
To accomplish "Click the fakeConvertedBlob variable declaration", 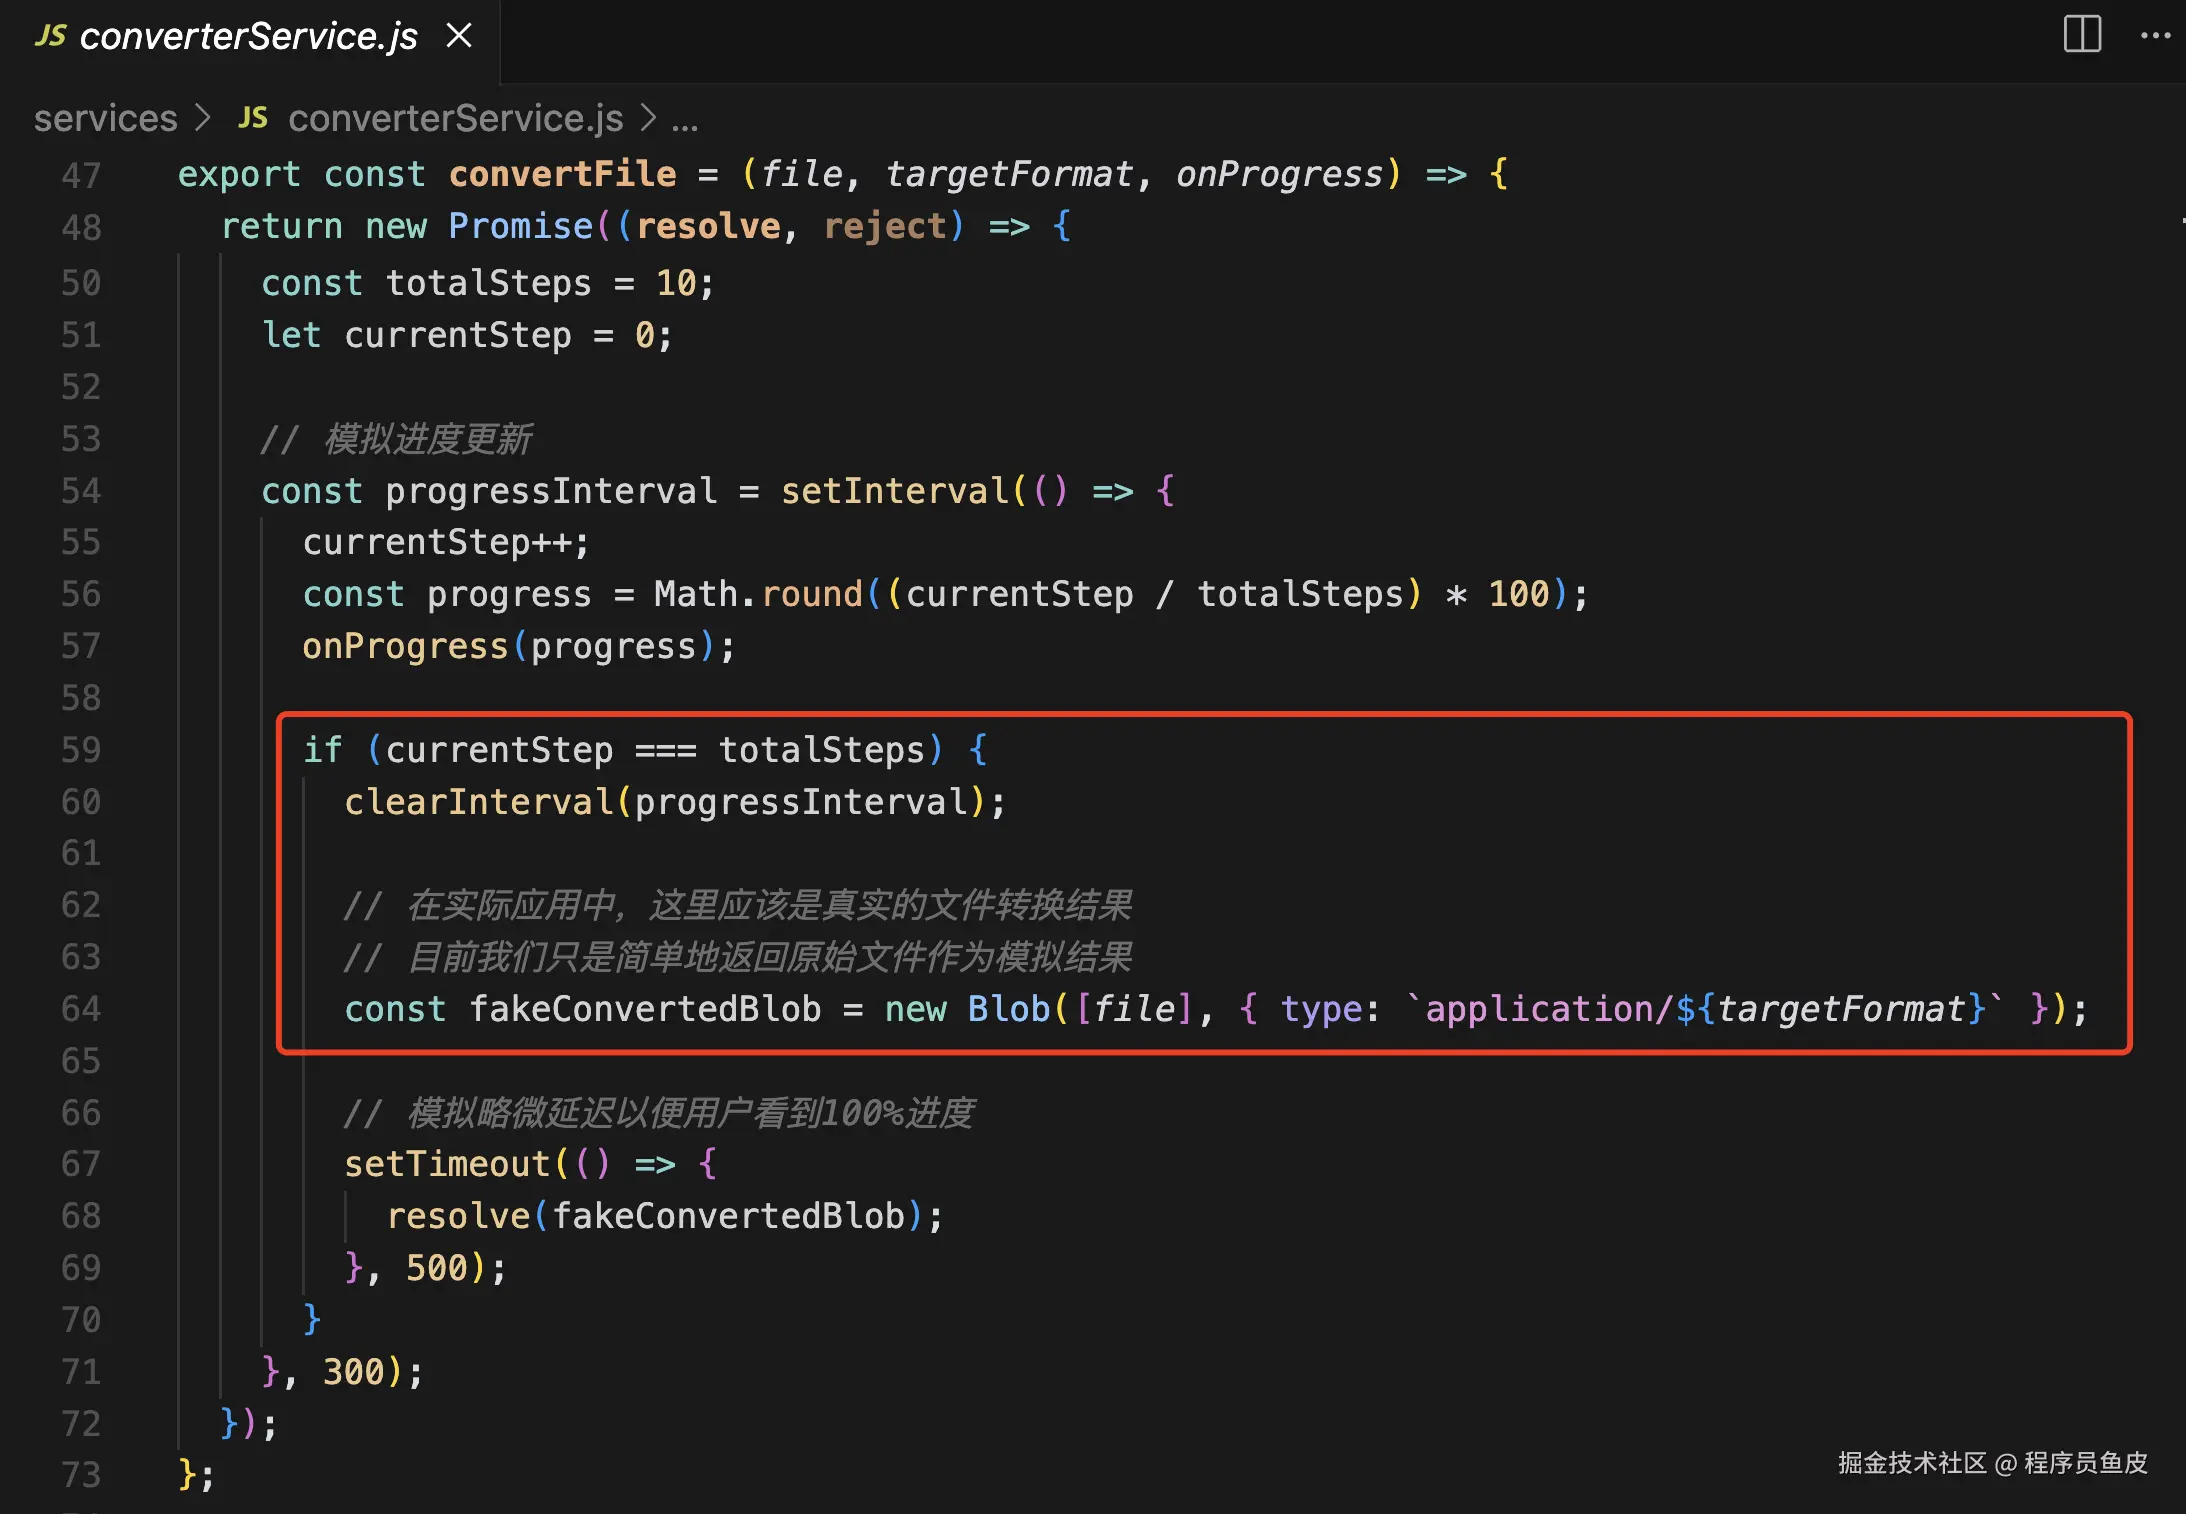I will click(x=645, y=1009).
